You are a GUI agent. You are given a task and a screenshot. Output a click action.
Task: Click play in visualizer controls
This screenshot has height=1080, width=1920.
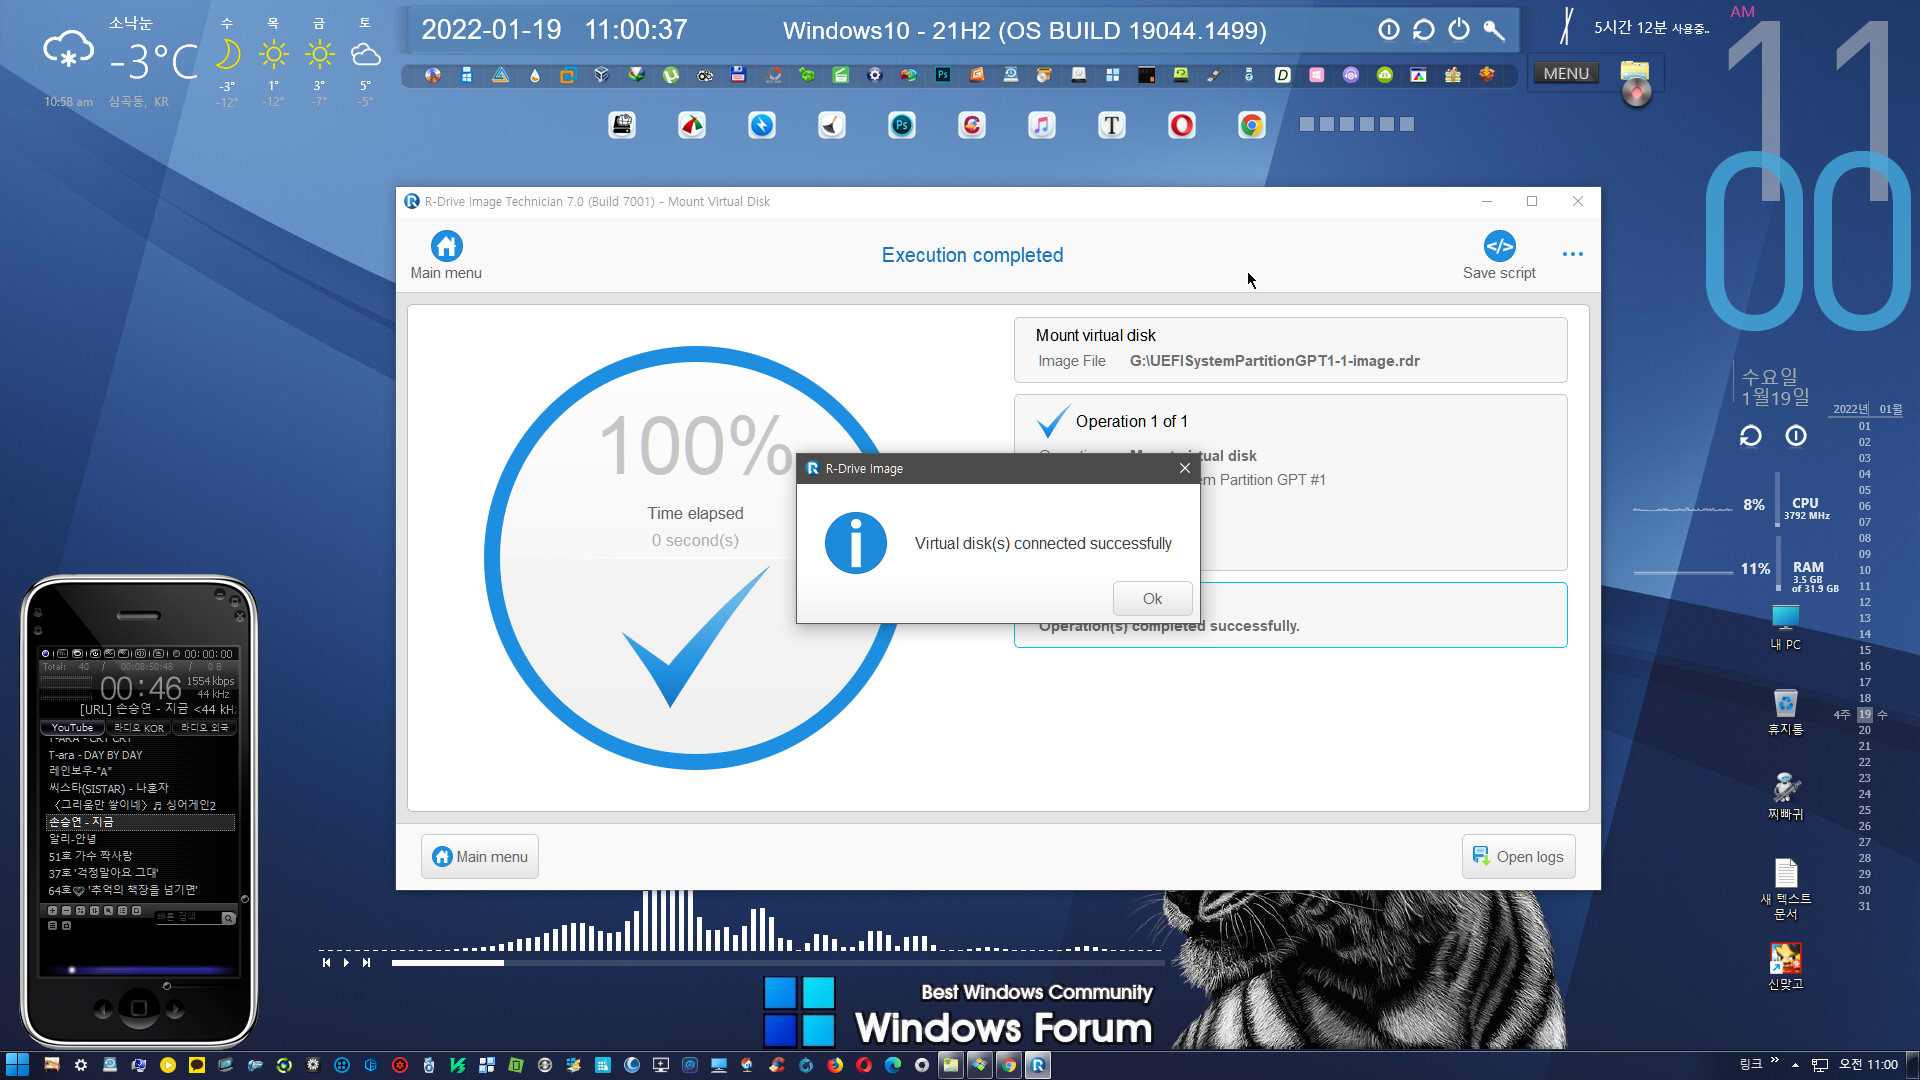point(346,962)
